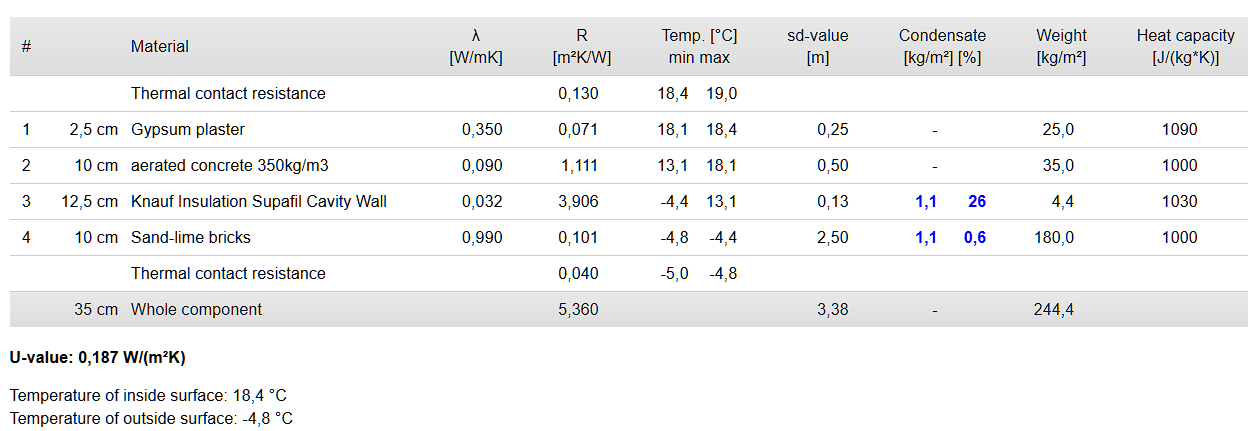Click the sd-value column header
Image resolution: width=1256 pixels, height=431 pixels.
click(818, 46)
